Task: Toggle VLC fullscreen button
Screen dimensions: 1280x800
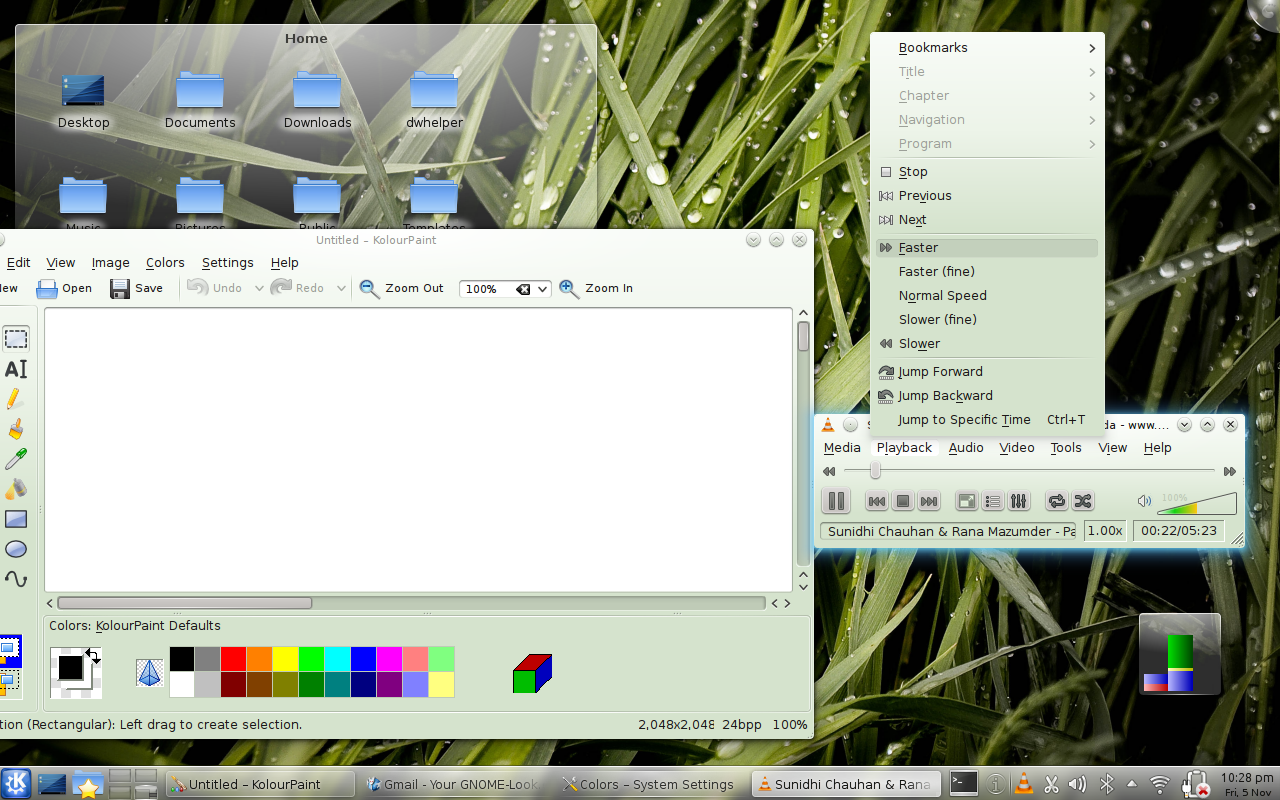Action: [966, 501]
